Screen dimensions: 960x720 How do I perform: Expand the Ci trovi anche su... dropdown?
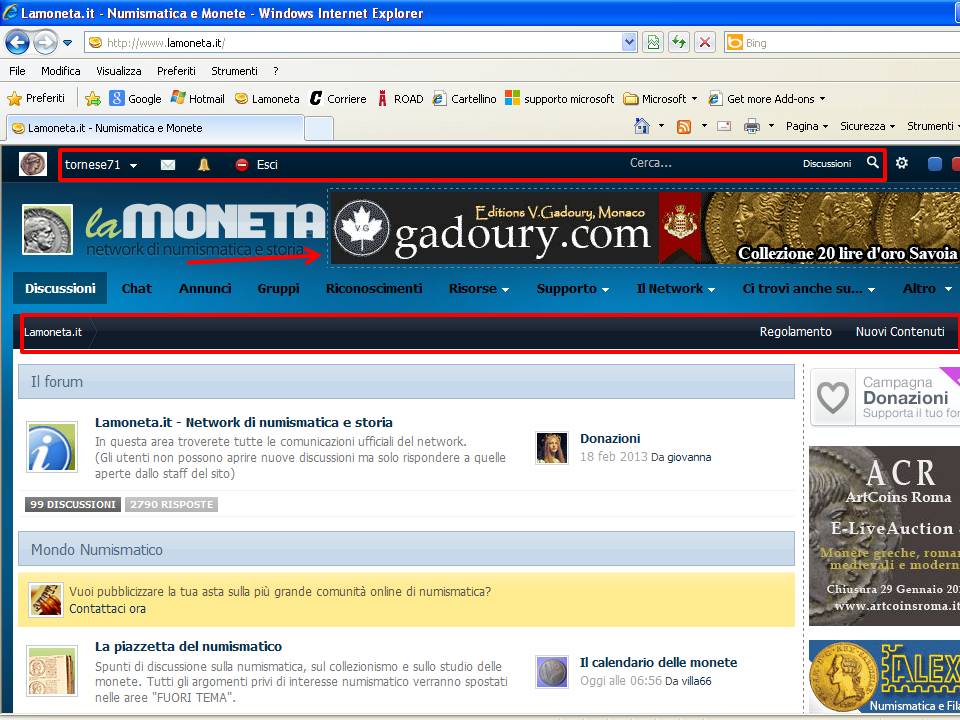click(x=809, y=288)
